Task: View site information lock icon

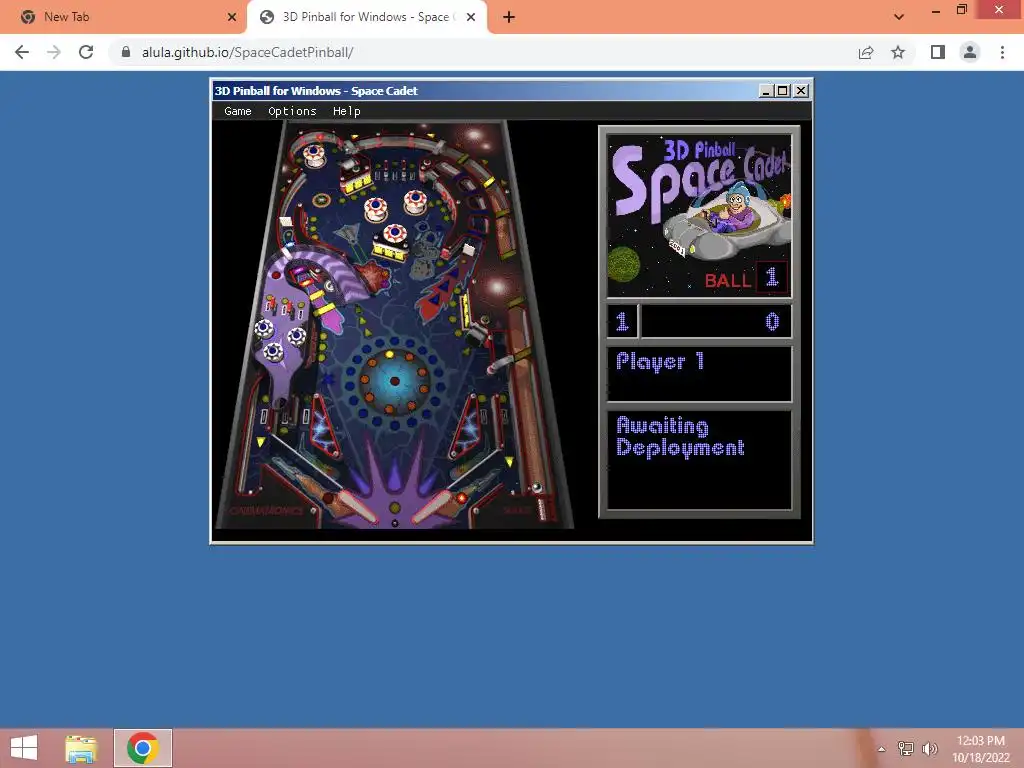Action: point(126,52)
